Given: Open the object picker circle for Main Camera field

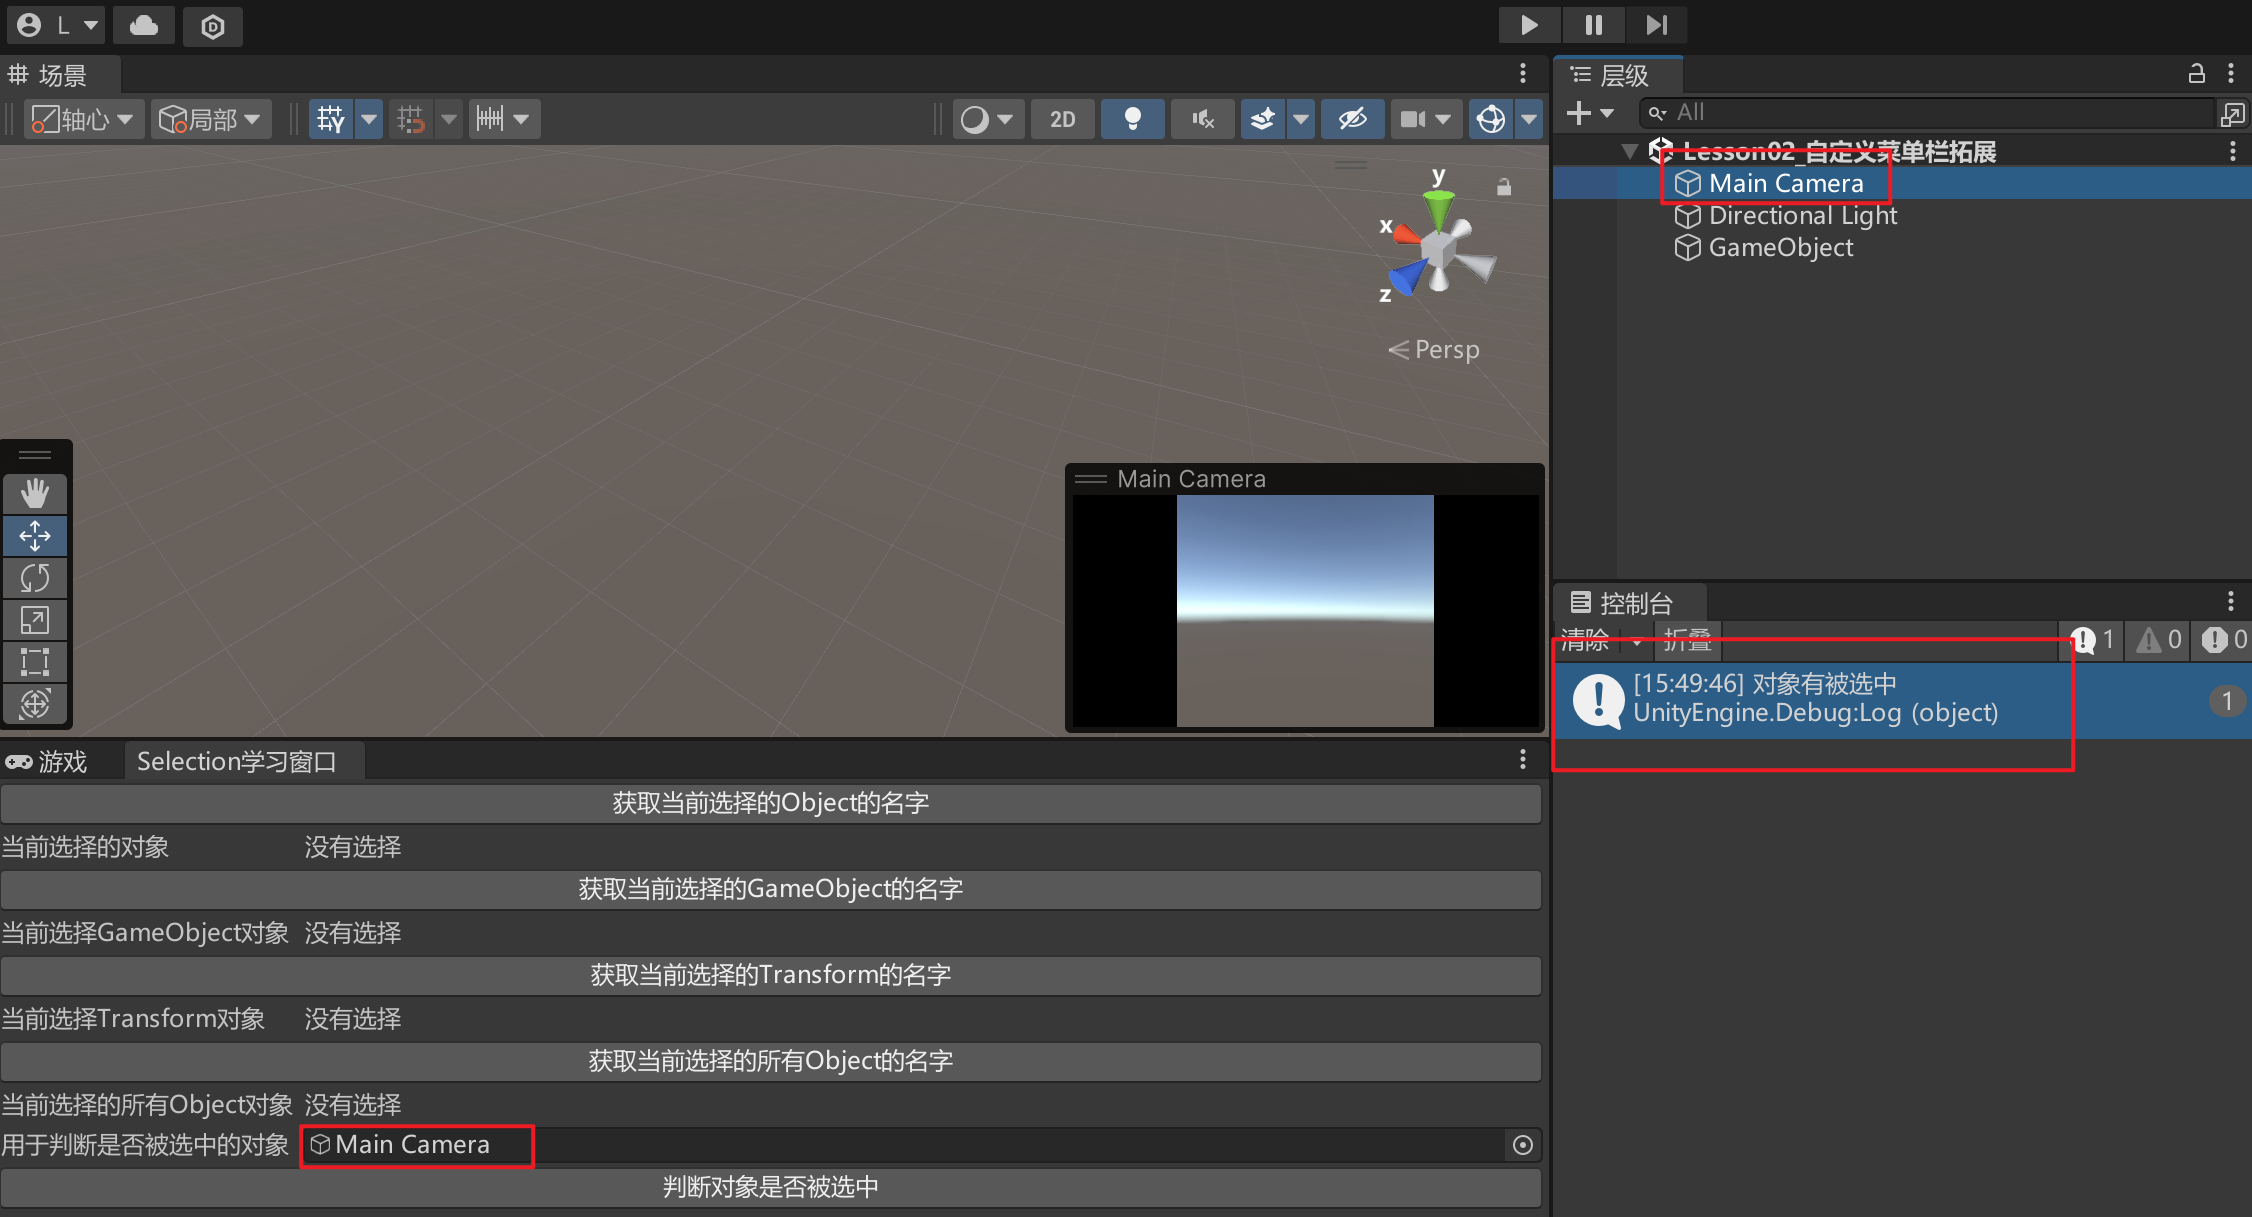Looking at the screenshot, I should click(x=1522, y=1145).
